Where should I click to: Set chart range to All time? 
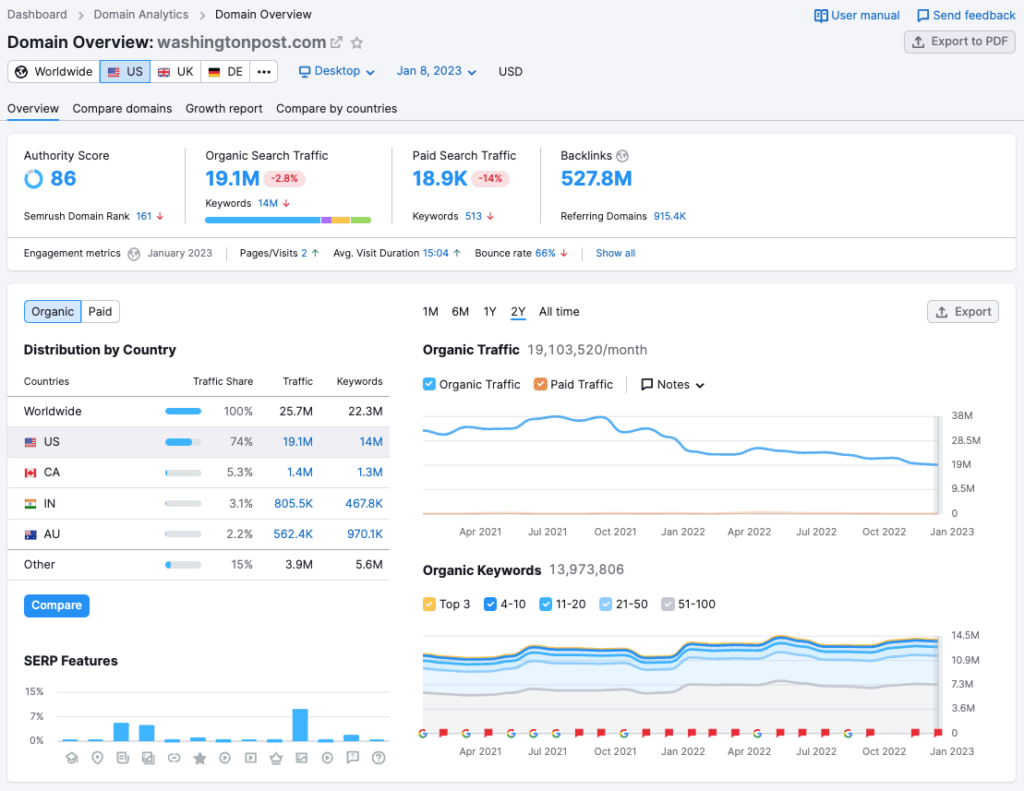[559, 312]
